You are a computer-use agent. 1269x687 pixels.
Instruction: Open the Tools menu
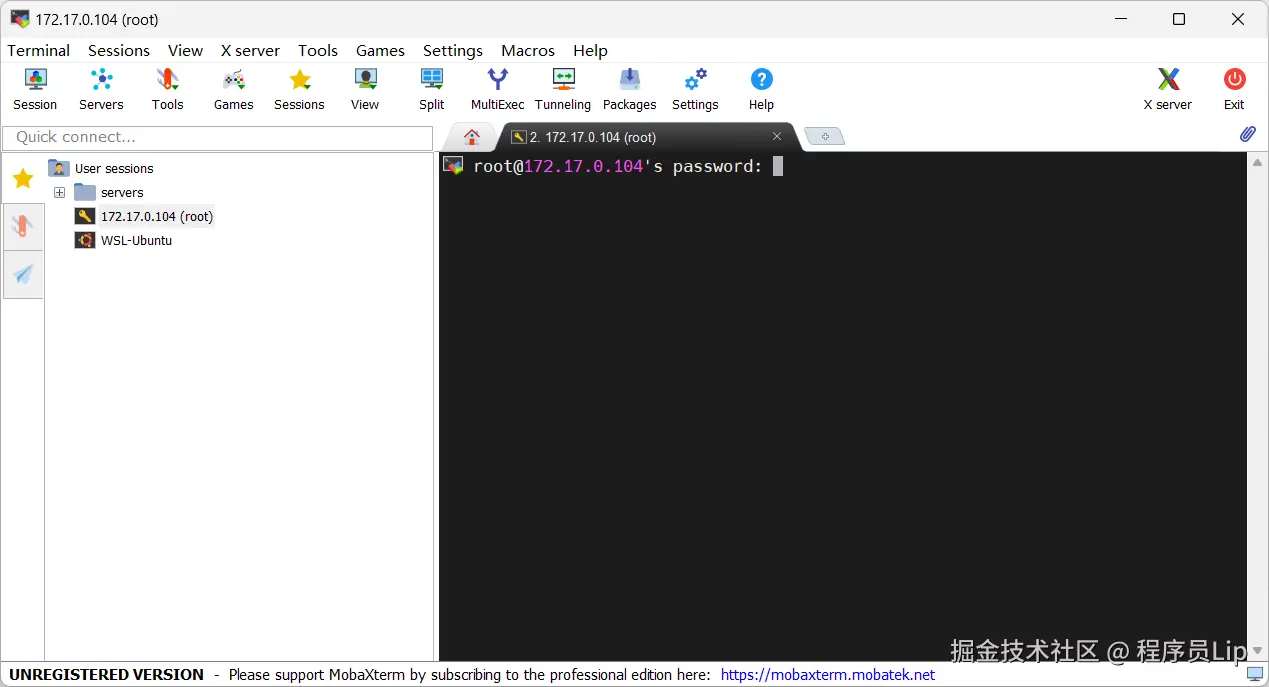(318, 50)
